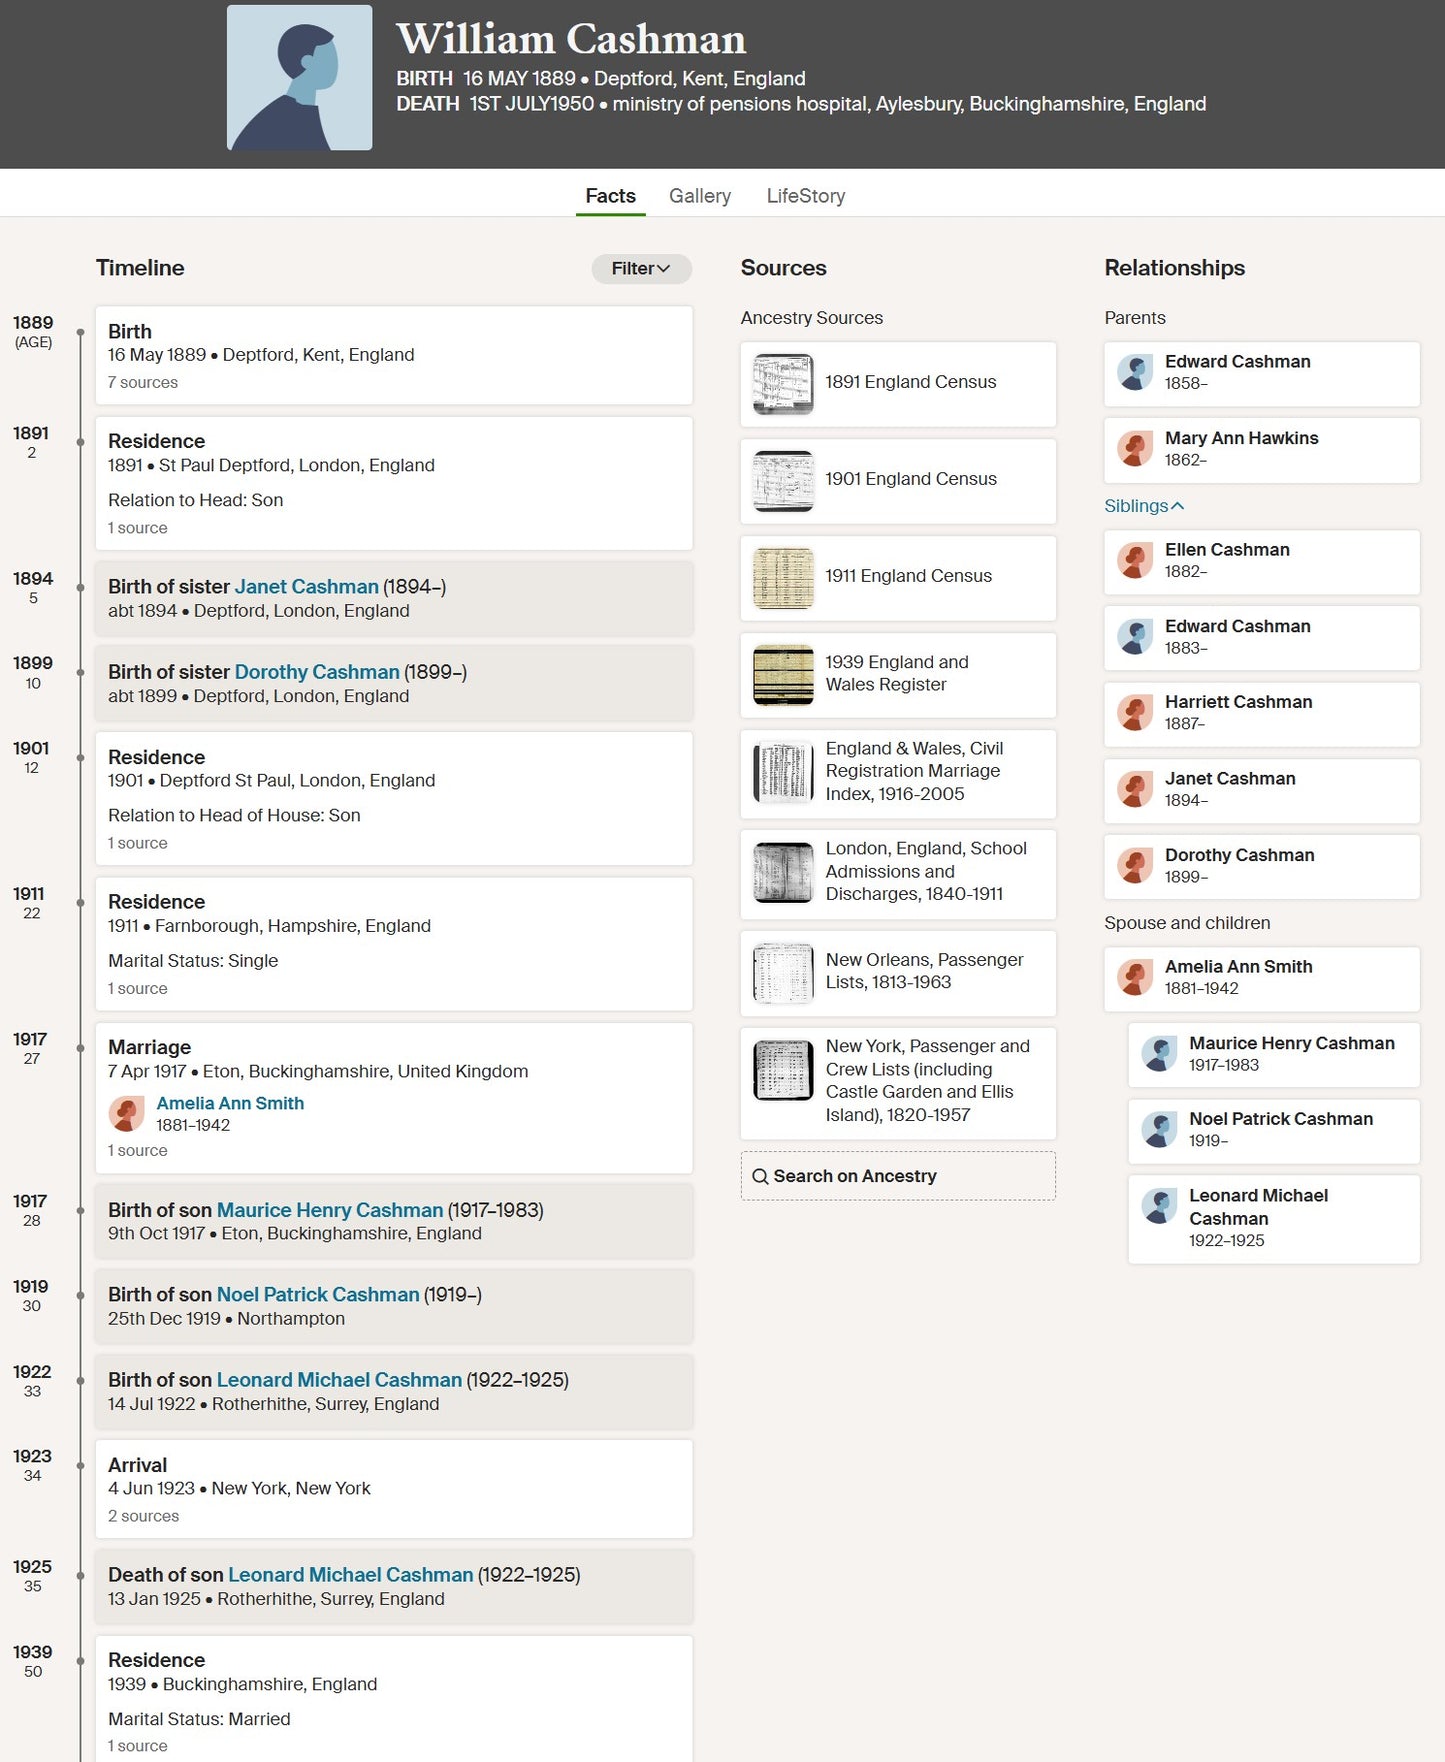Open the LifeStory tab
Viewport: 1445px width, 1762px height.
coord(805,196)
